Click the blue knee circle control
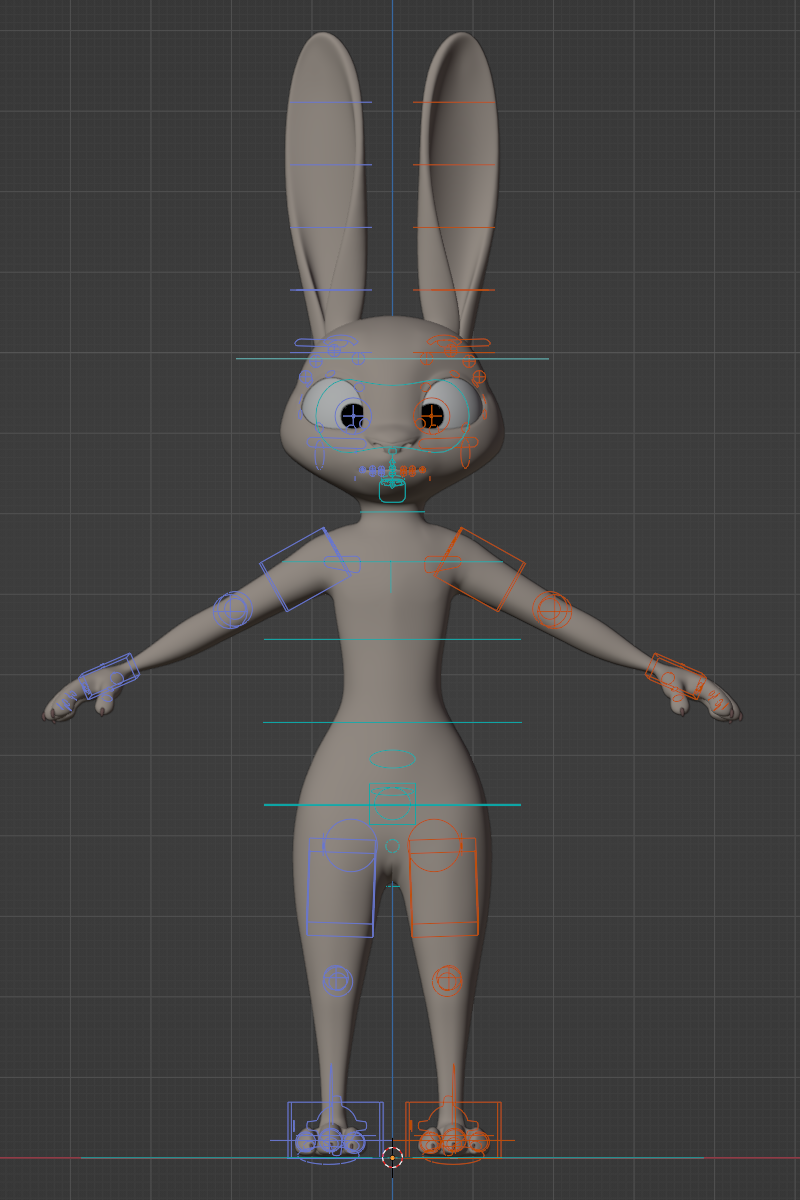The image size is (800, 1200). 338,981
